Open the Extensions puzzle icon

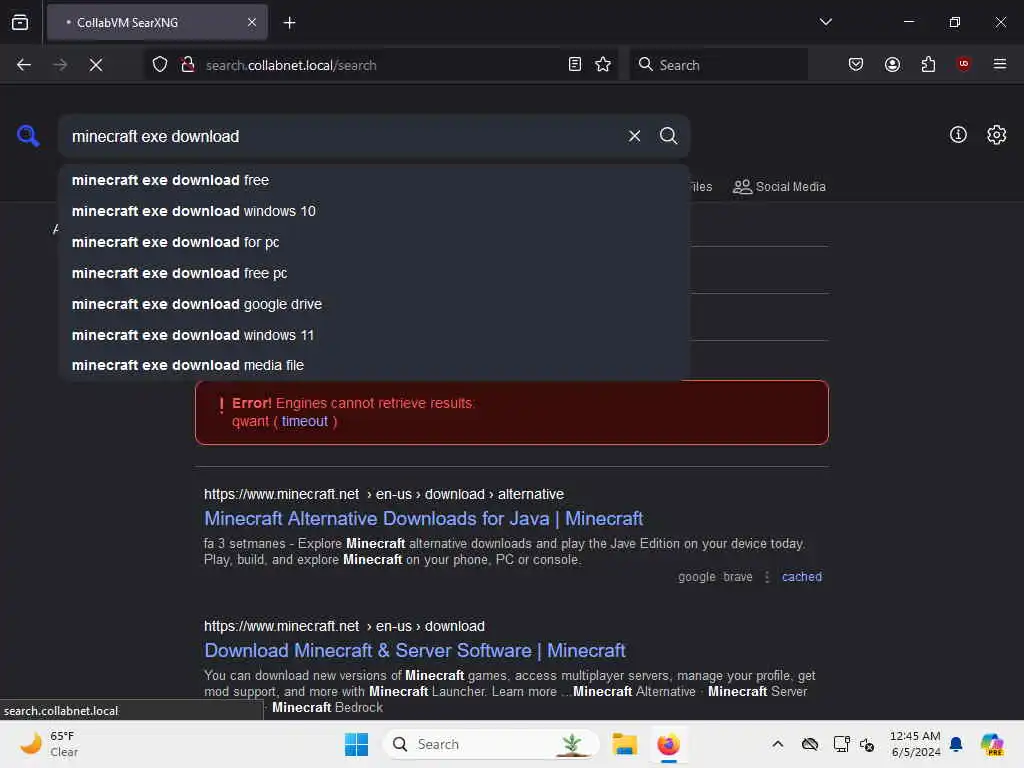click(x=928, y=64)
